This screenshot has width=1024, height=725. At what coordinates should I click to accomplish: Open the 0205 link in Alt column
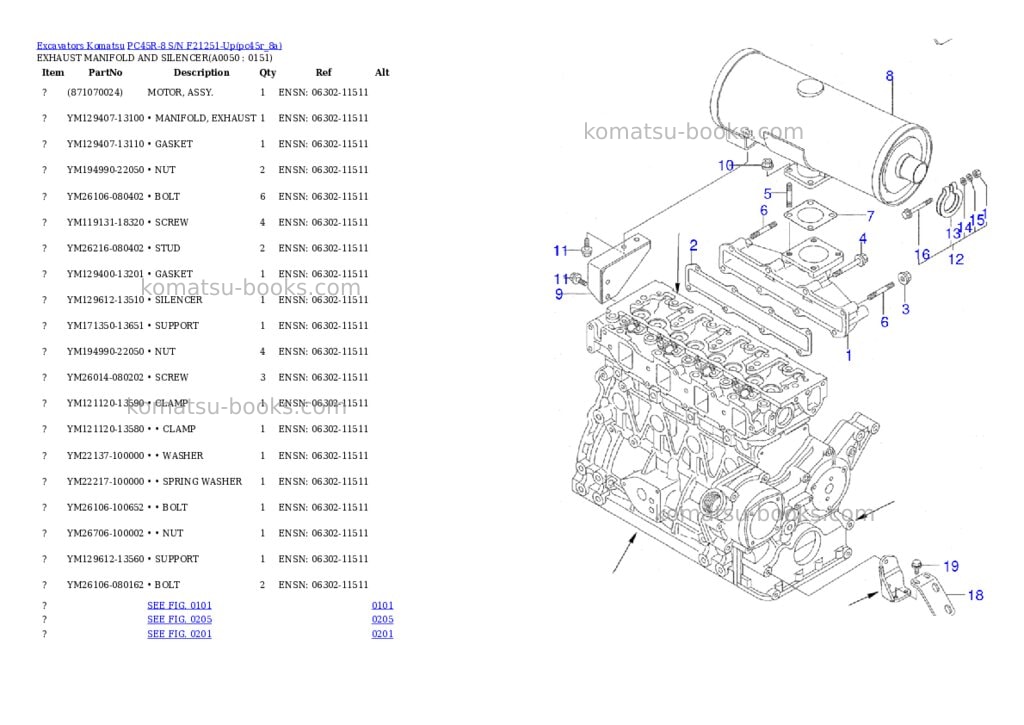383,619
